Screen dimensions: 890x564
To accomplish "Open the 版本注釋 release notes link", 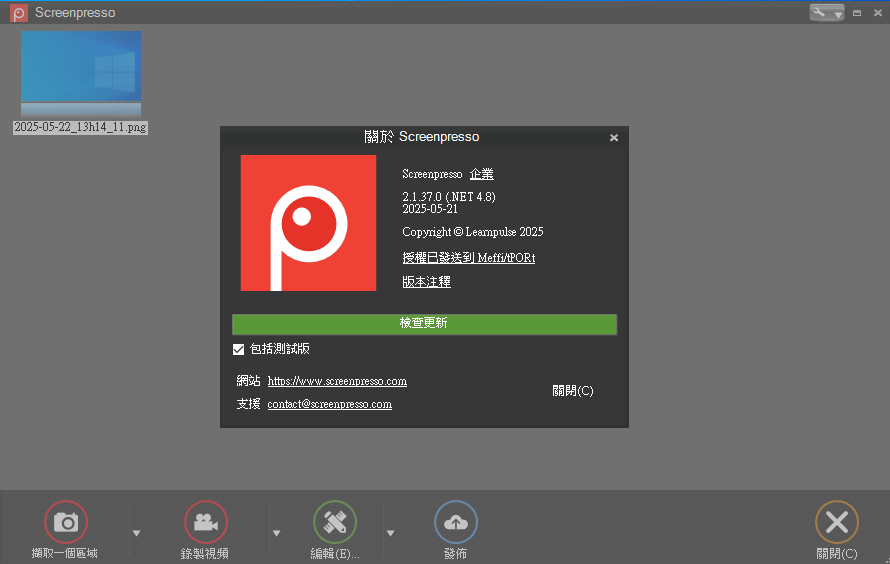I will click(x=426, y=282).
